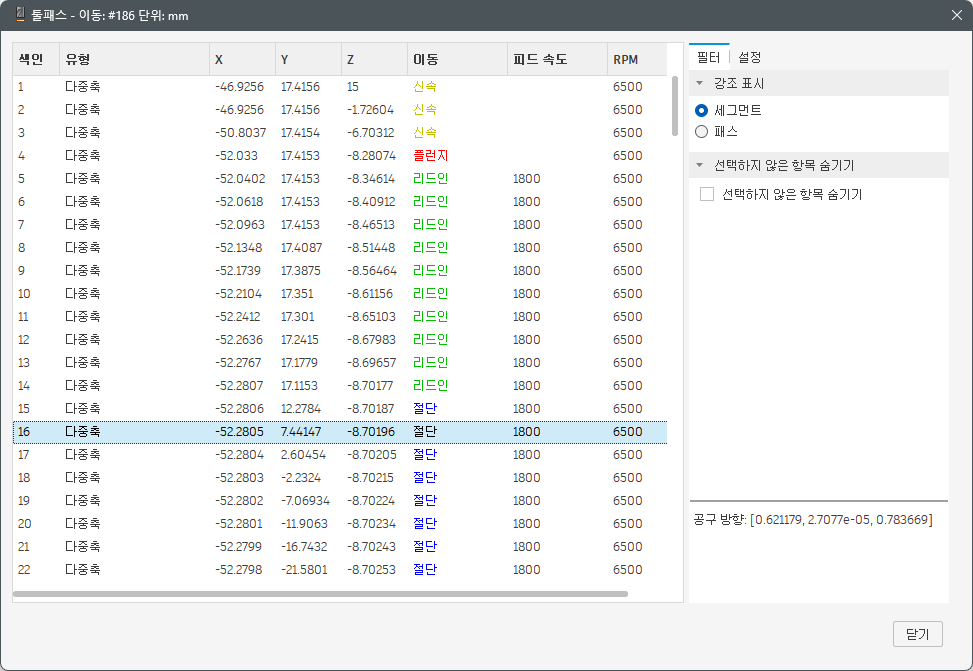The image size is (973, 671).
Task: Select row with index 1
Action: (340, 87)
